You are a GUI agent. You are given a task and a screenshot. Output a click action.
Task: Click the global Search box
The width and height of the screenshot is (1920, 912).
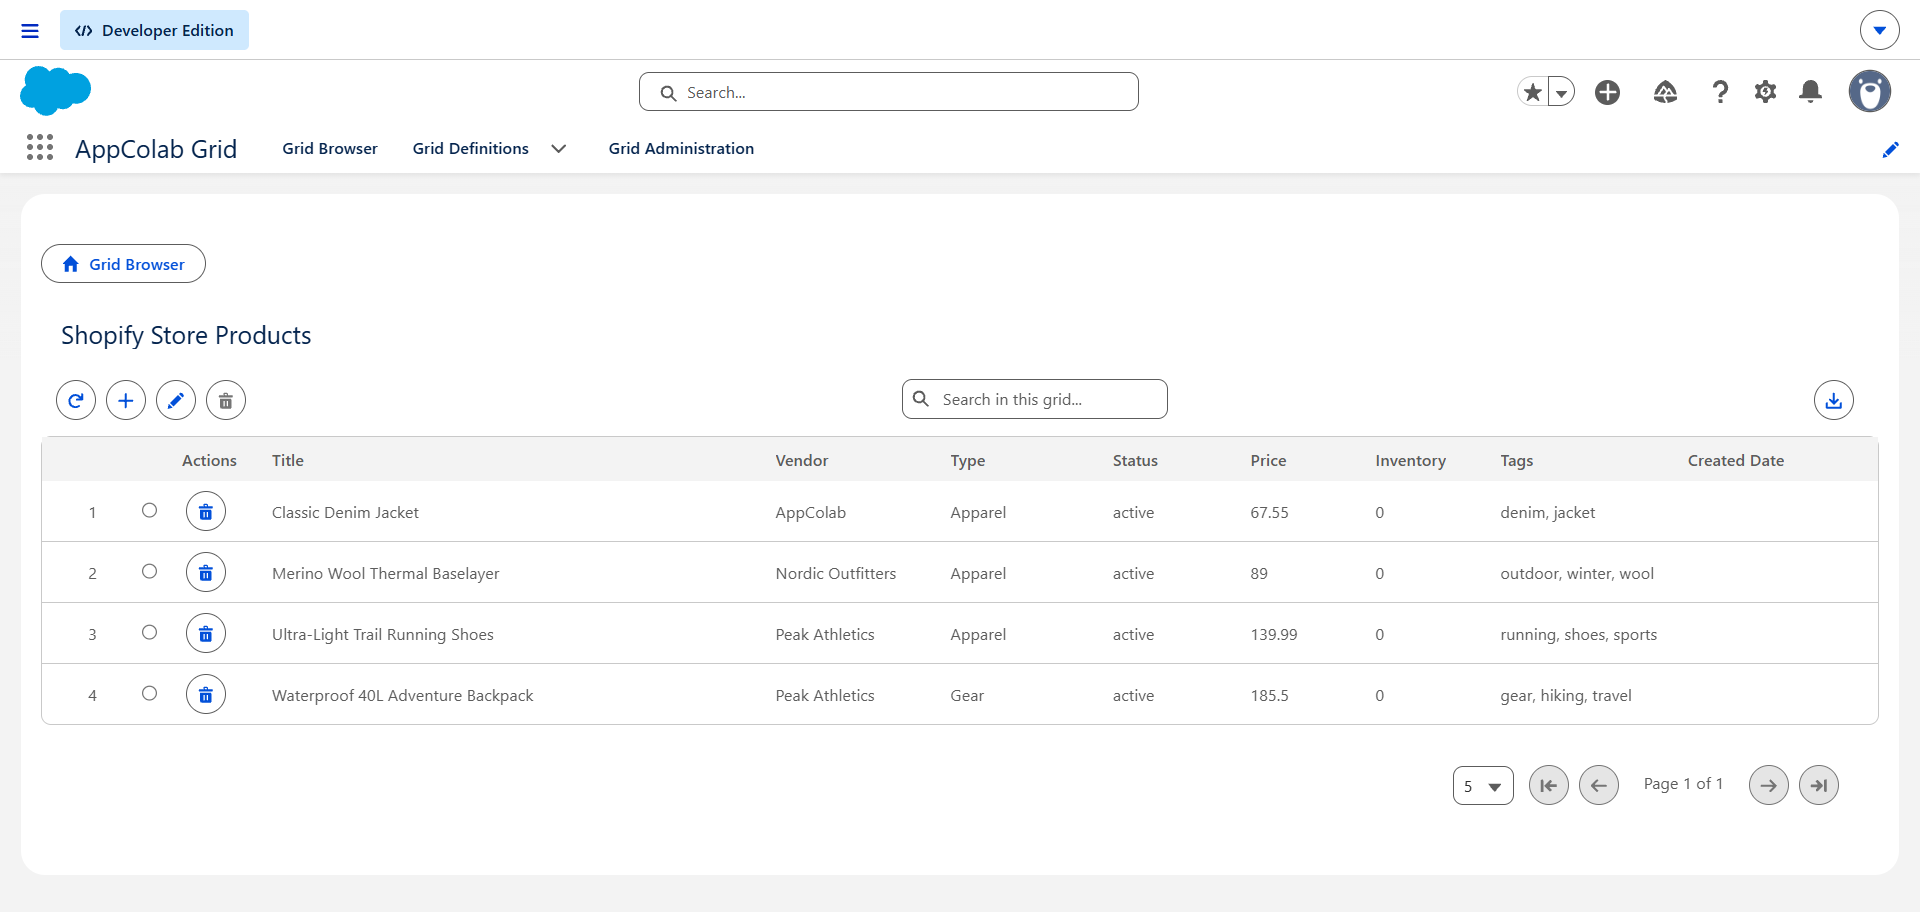coord(889,92)
